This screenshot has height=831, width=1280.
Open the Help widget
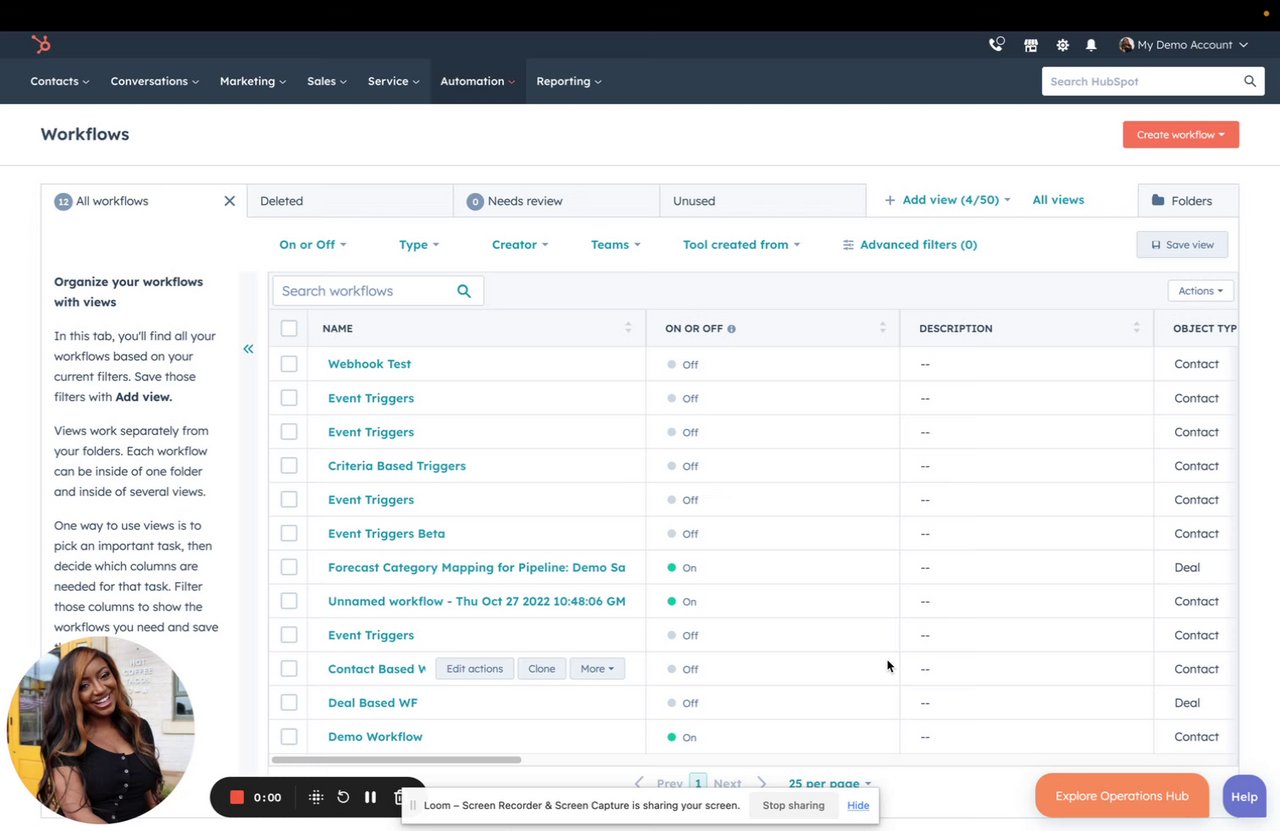pos(1244,797)
